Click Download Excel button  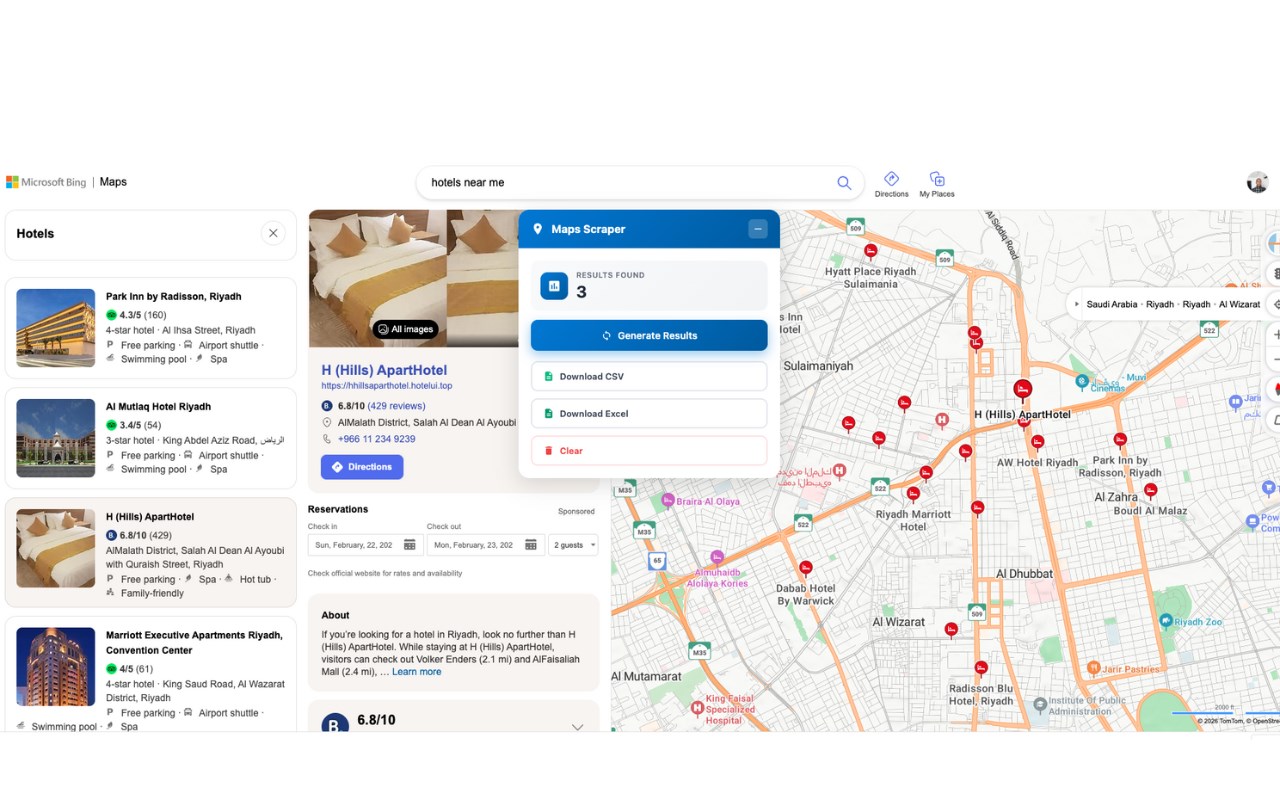click(x=649, y=414)
